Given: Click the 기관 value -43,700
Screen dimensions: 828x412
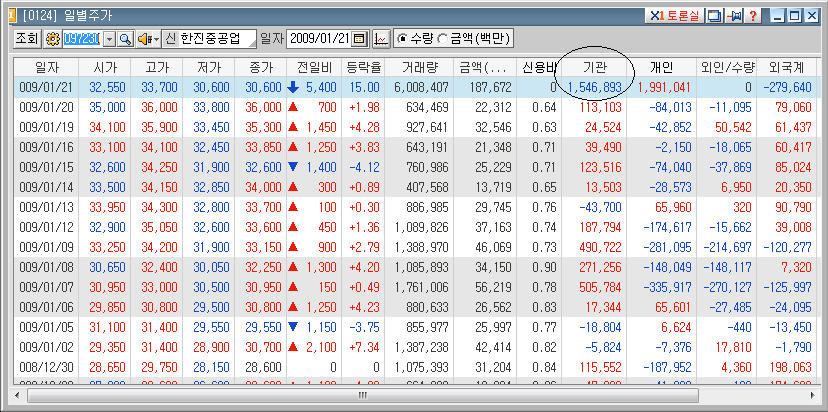Looking at the screenshot, I should click(600, 208).
